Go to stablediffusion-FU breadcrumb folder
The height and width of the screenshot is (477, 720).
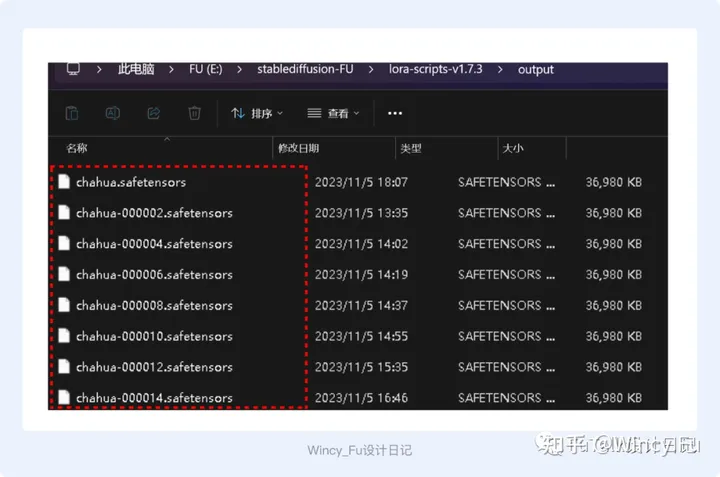click(x=305, y=69)
